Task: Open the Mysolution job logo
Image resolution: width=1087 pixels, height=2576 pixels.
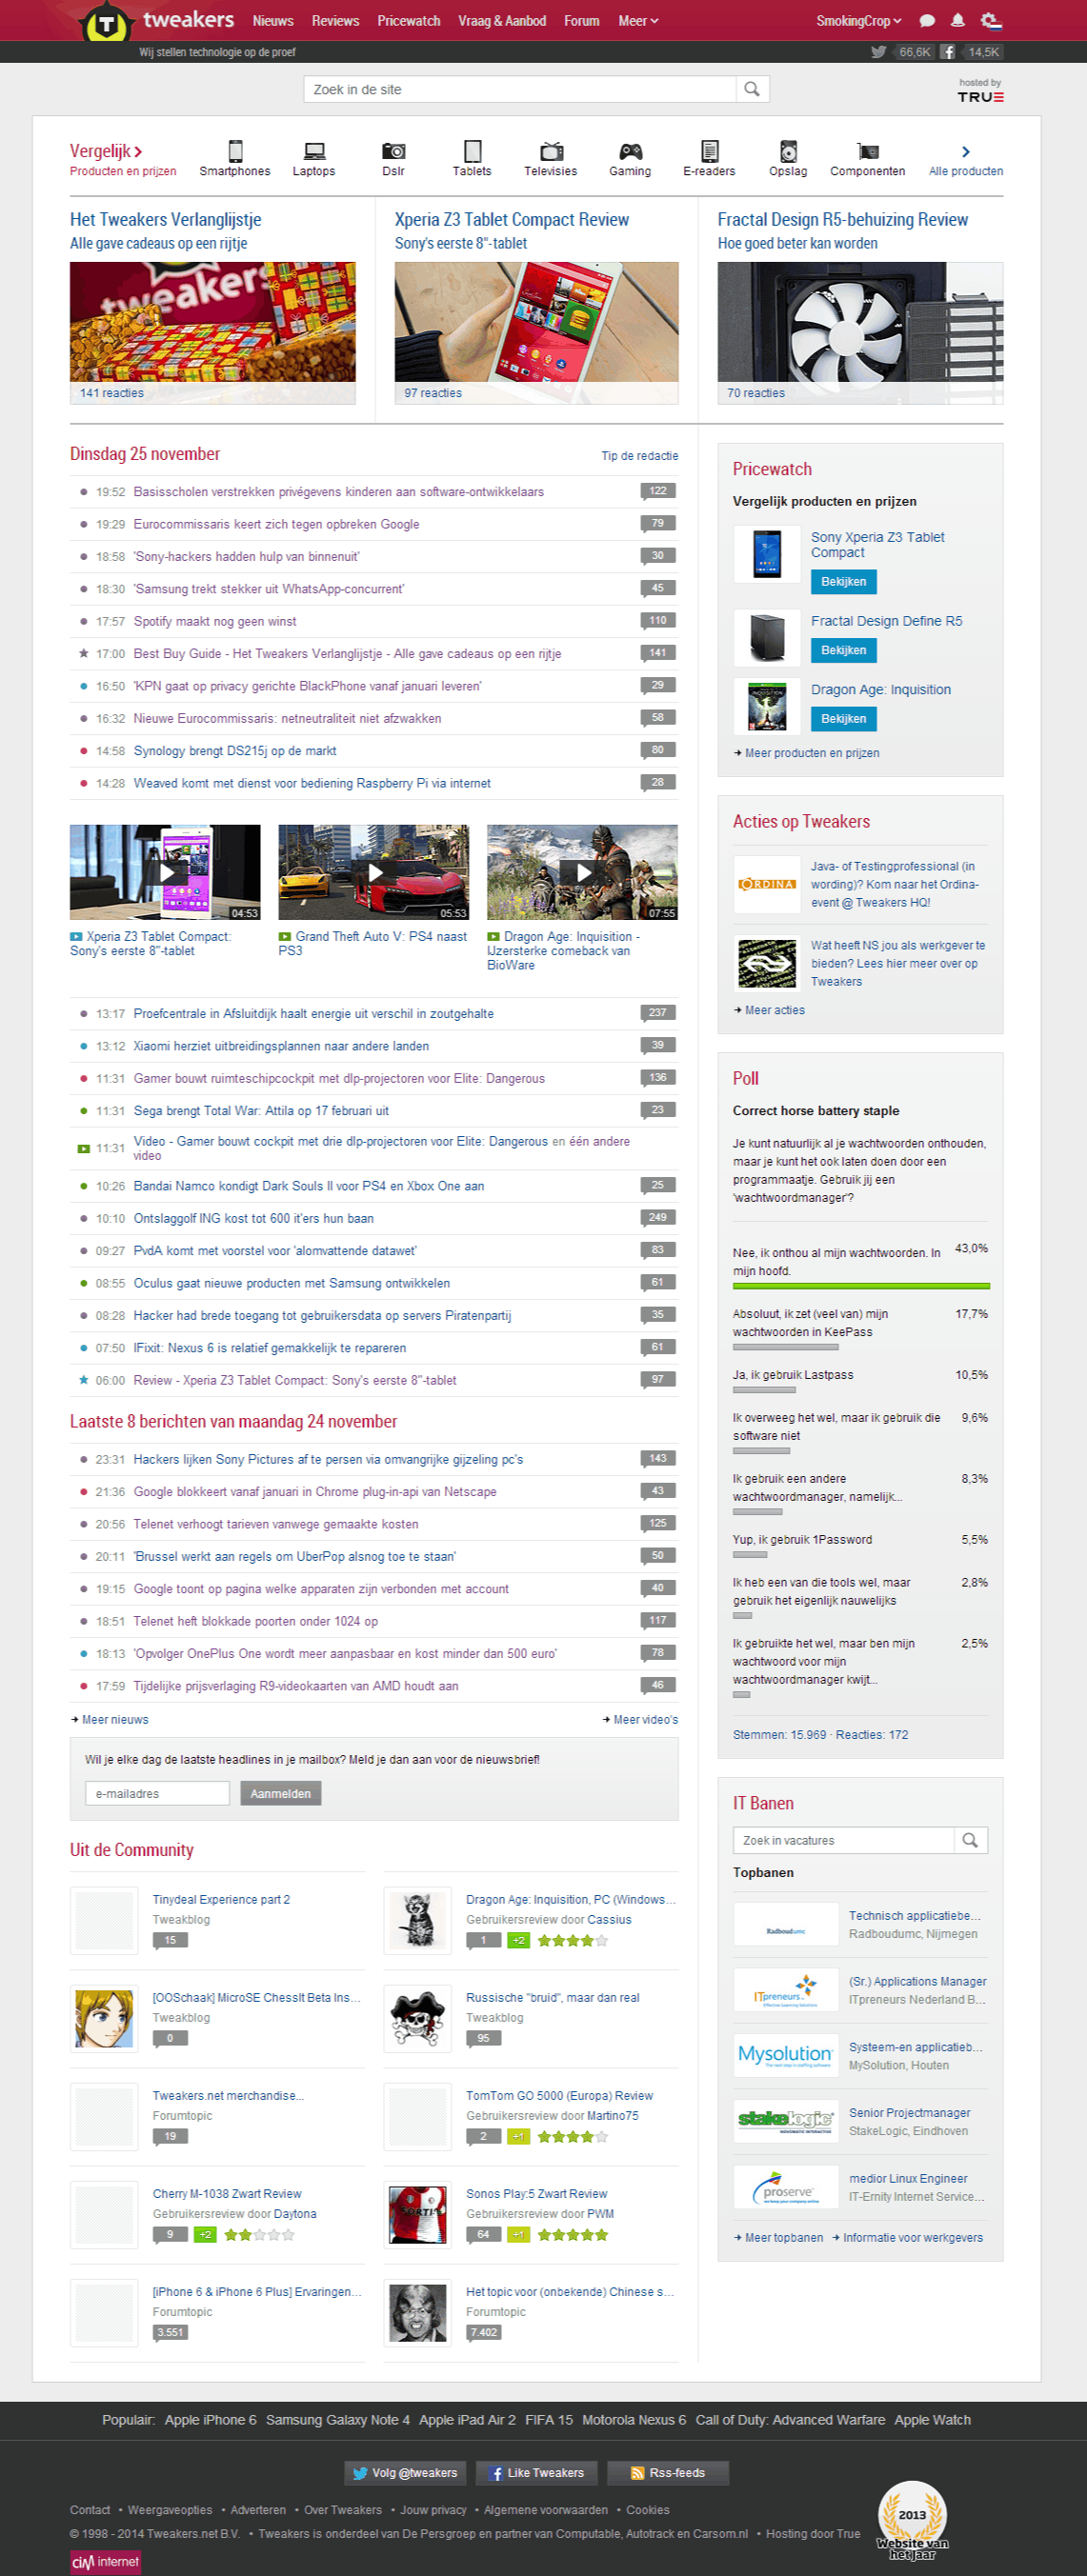Action: tap(786, 2055)
